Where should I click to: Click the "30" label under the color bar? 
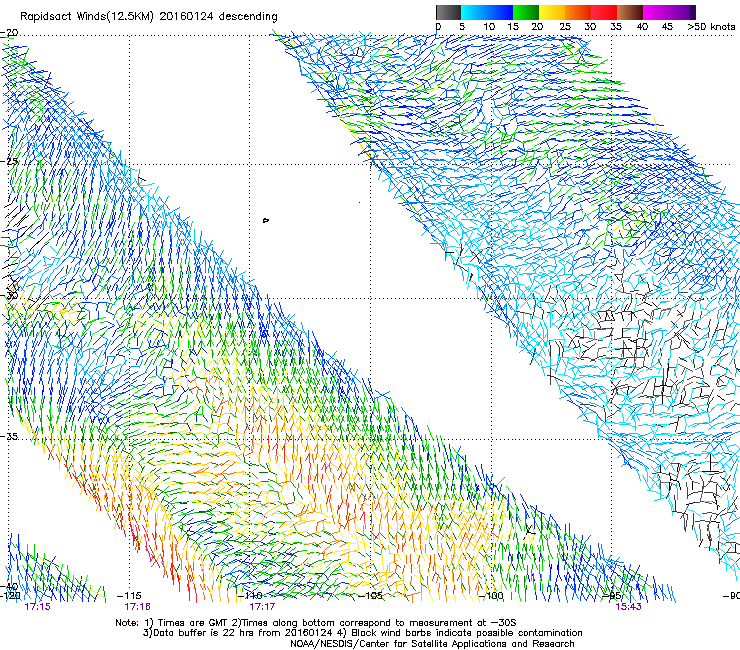point(590,27)
